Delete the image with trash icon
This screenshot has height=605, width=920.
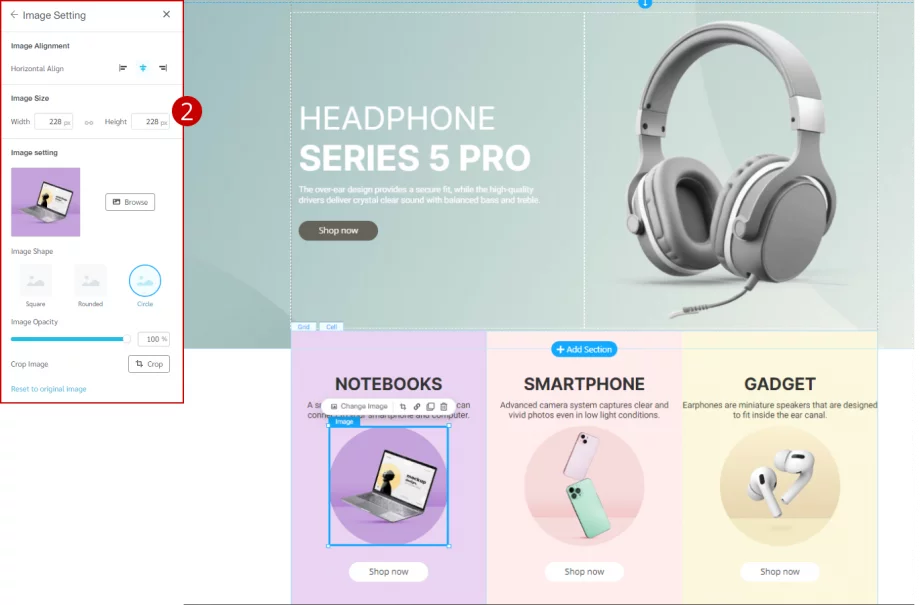[x=444, y=406]
